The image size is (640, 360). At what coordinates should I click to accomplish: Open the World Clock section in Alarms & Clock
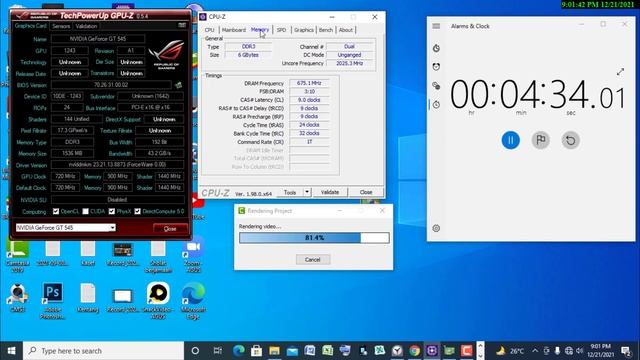436,86
